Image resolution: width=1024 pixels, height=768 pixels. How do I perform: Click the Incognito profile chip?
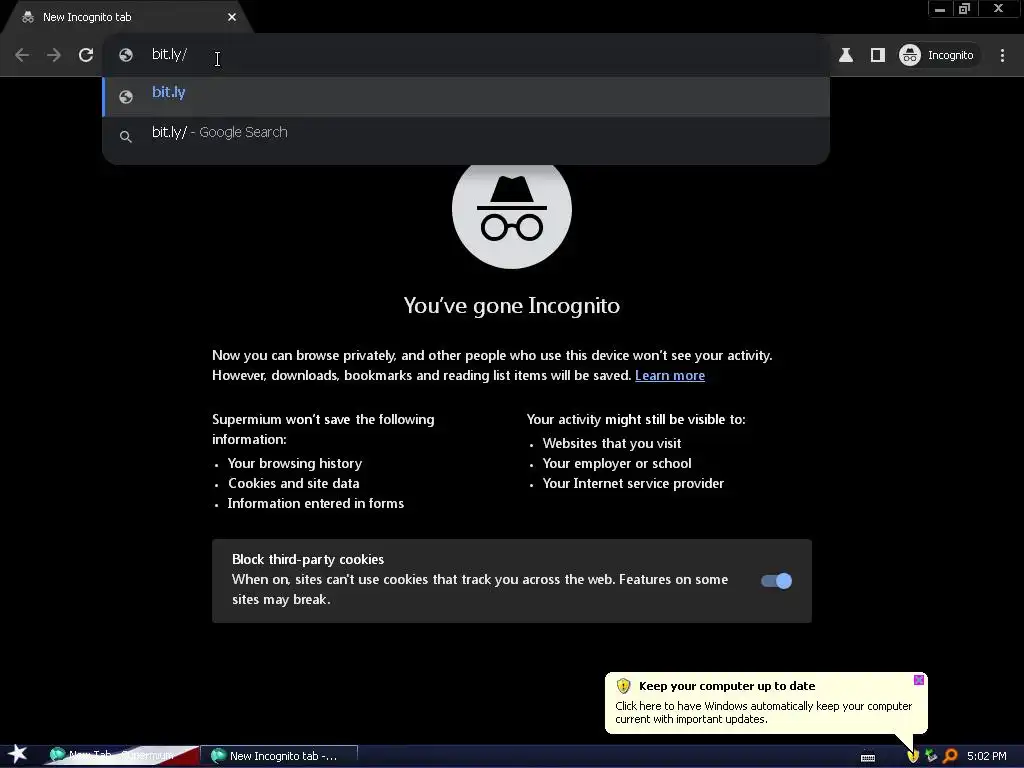(x=937, y=55)
